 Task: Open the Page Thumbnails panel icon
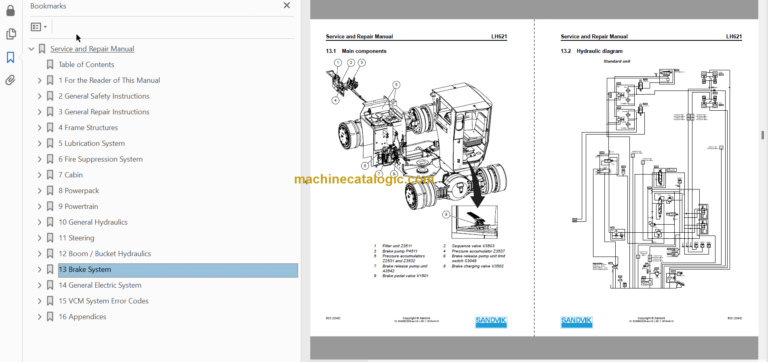pyautogui.click(x=10, y=34)
